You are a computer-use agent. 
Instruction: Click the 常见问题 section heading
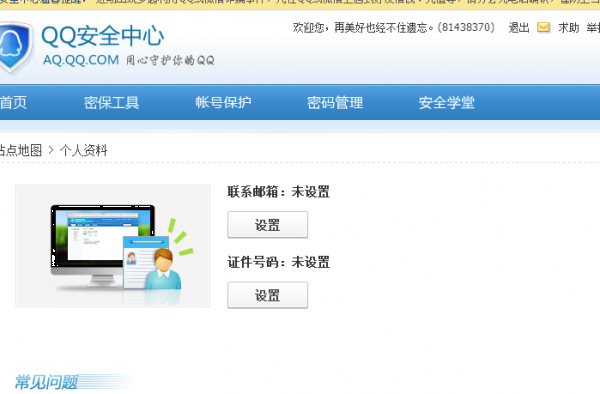click(47, 382)
